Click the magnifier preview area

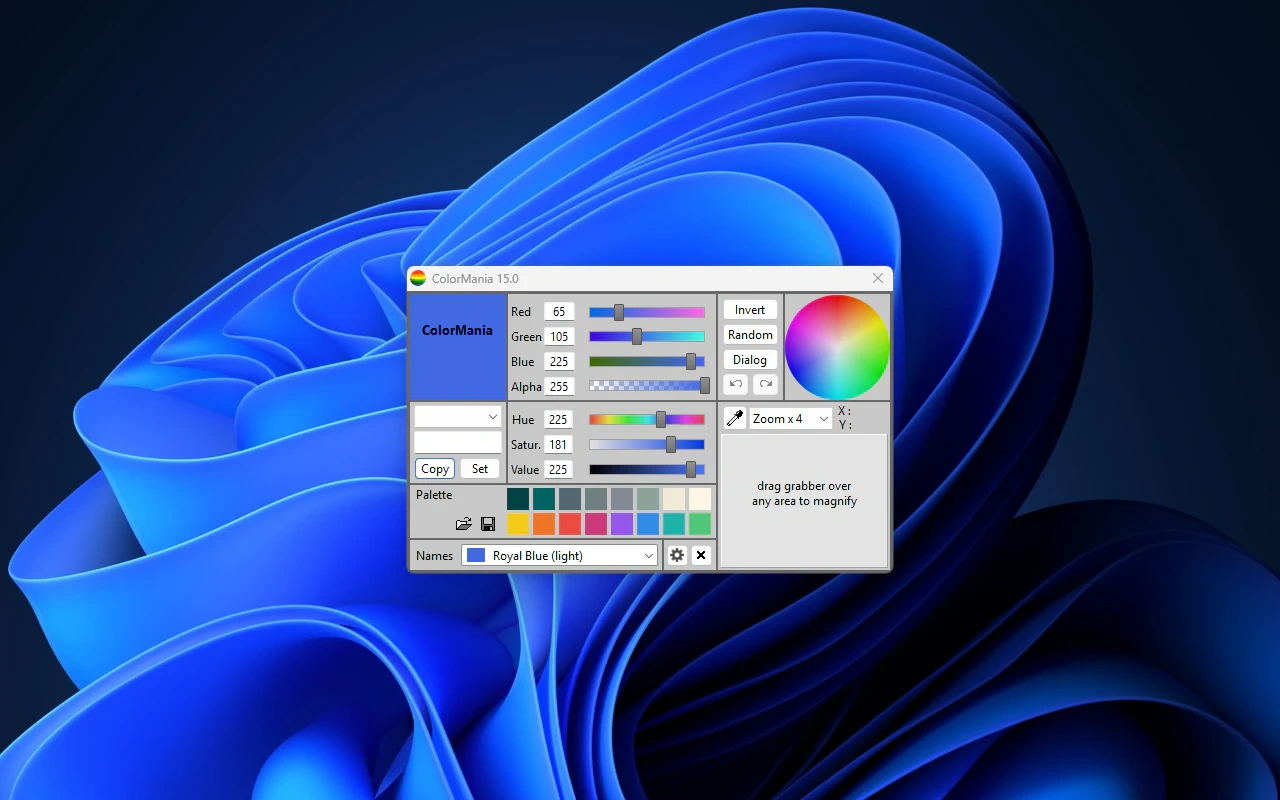[x=804, y=501]
